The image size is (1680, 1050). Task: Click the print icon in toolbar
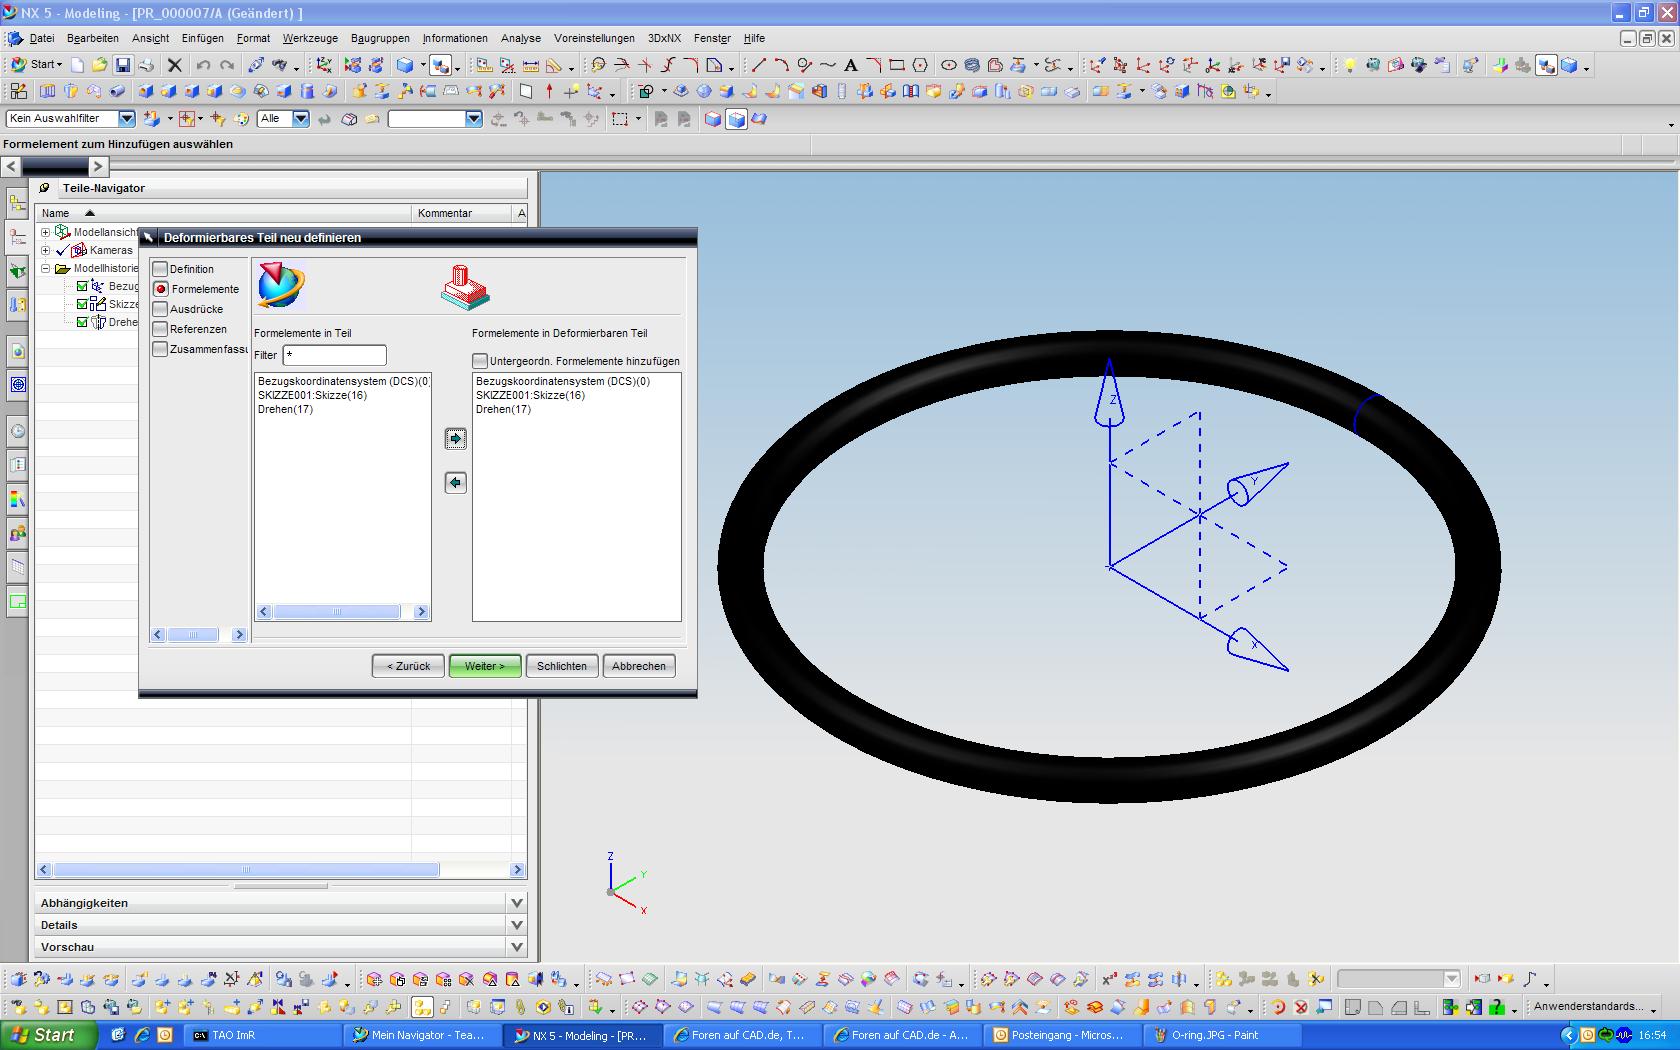pyautogui.click(x=146, y=65)
